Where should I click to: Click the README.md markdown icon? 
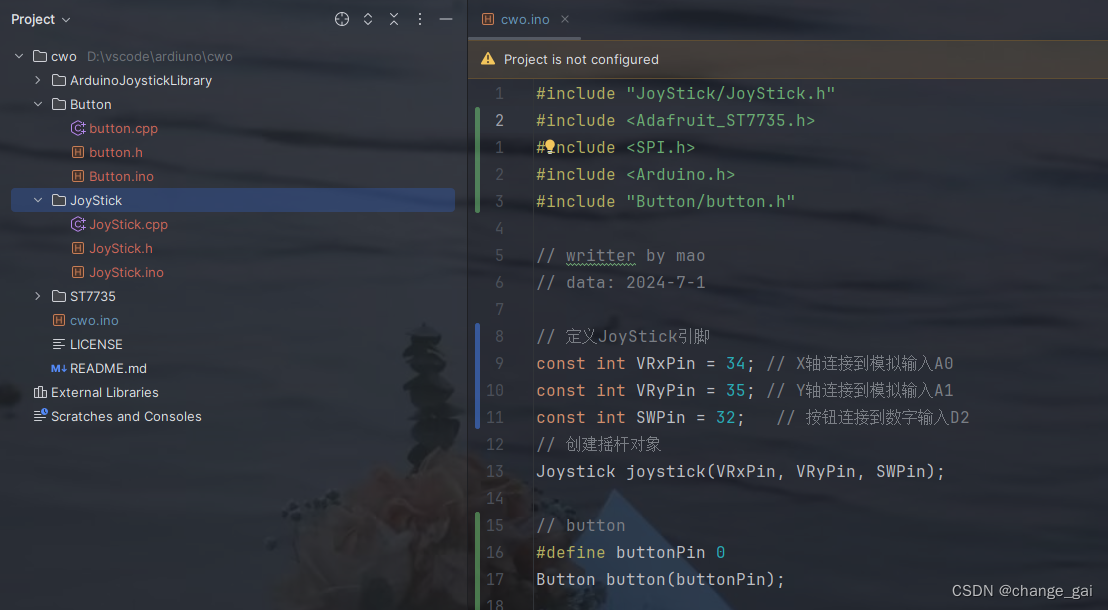(x=59, y=368)
